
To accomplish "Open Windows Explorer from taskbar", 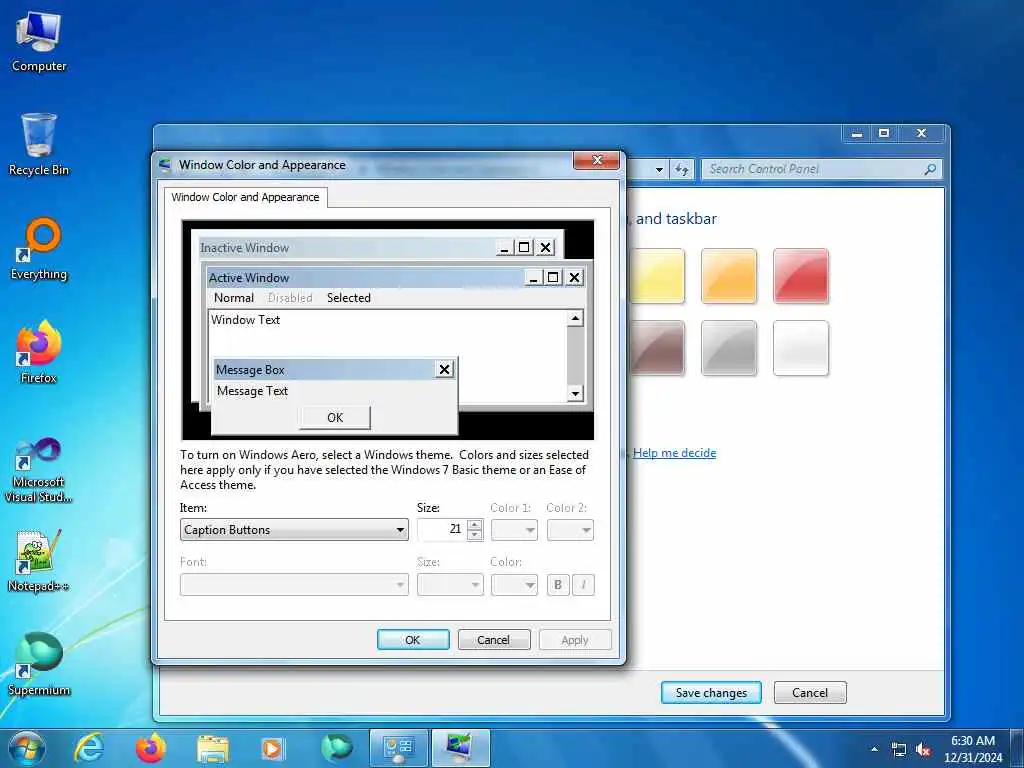I will pyautogui.click(x=212, y=749).
